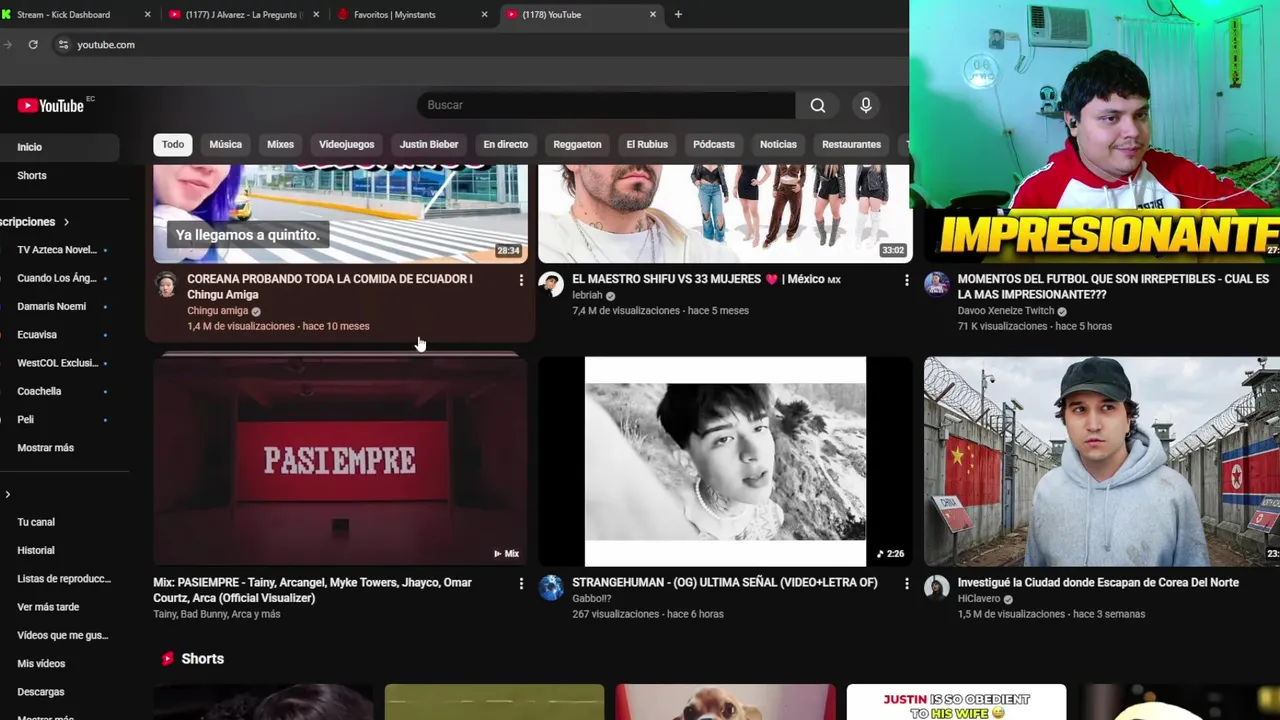Screen dimensions: 1280x720
Task: Open Damaris Noemi subscription
Action: (x=51, y=306)
